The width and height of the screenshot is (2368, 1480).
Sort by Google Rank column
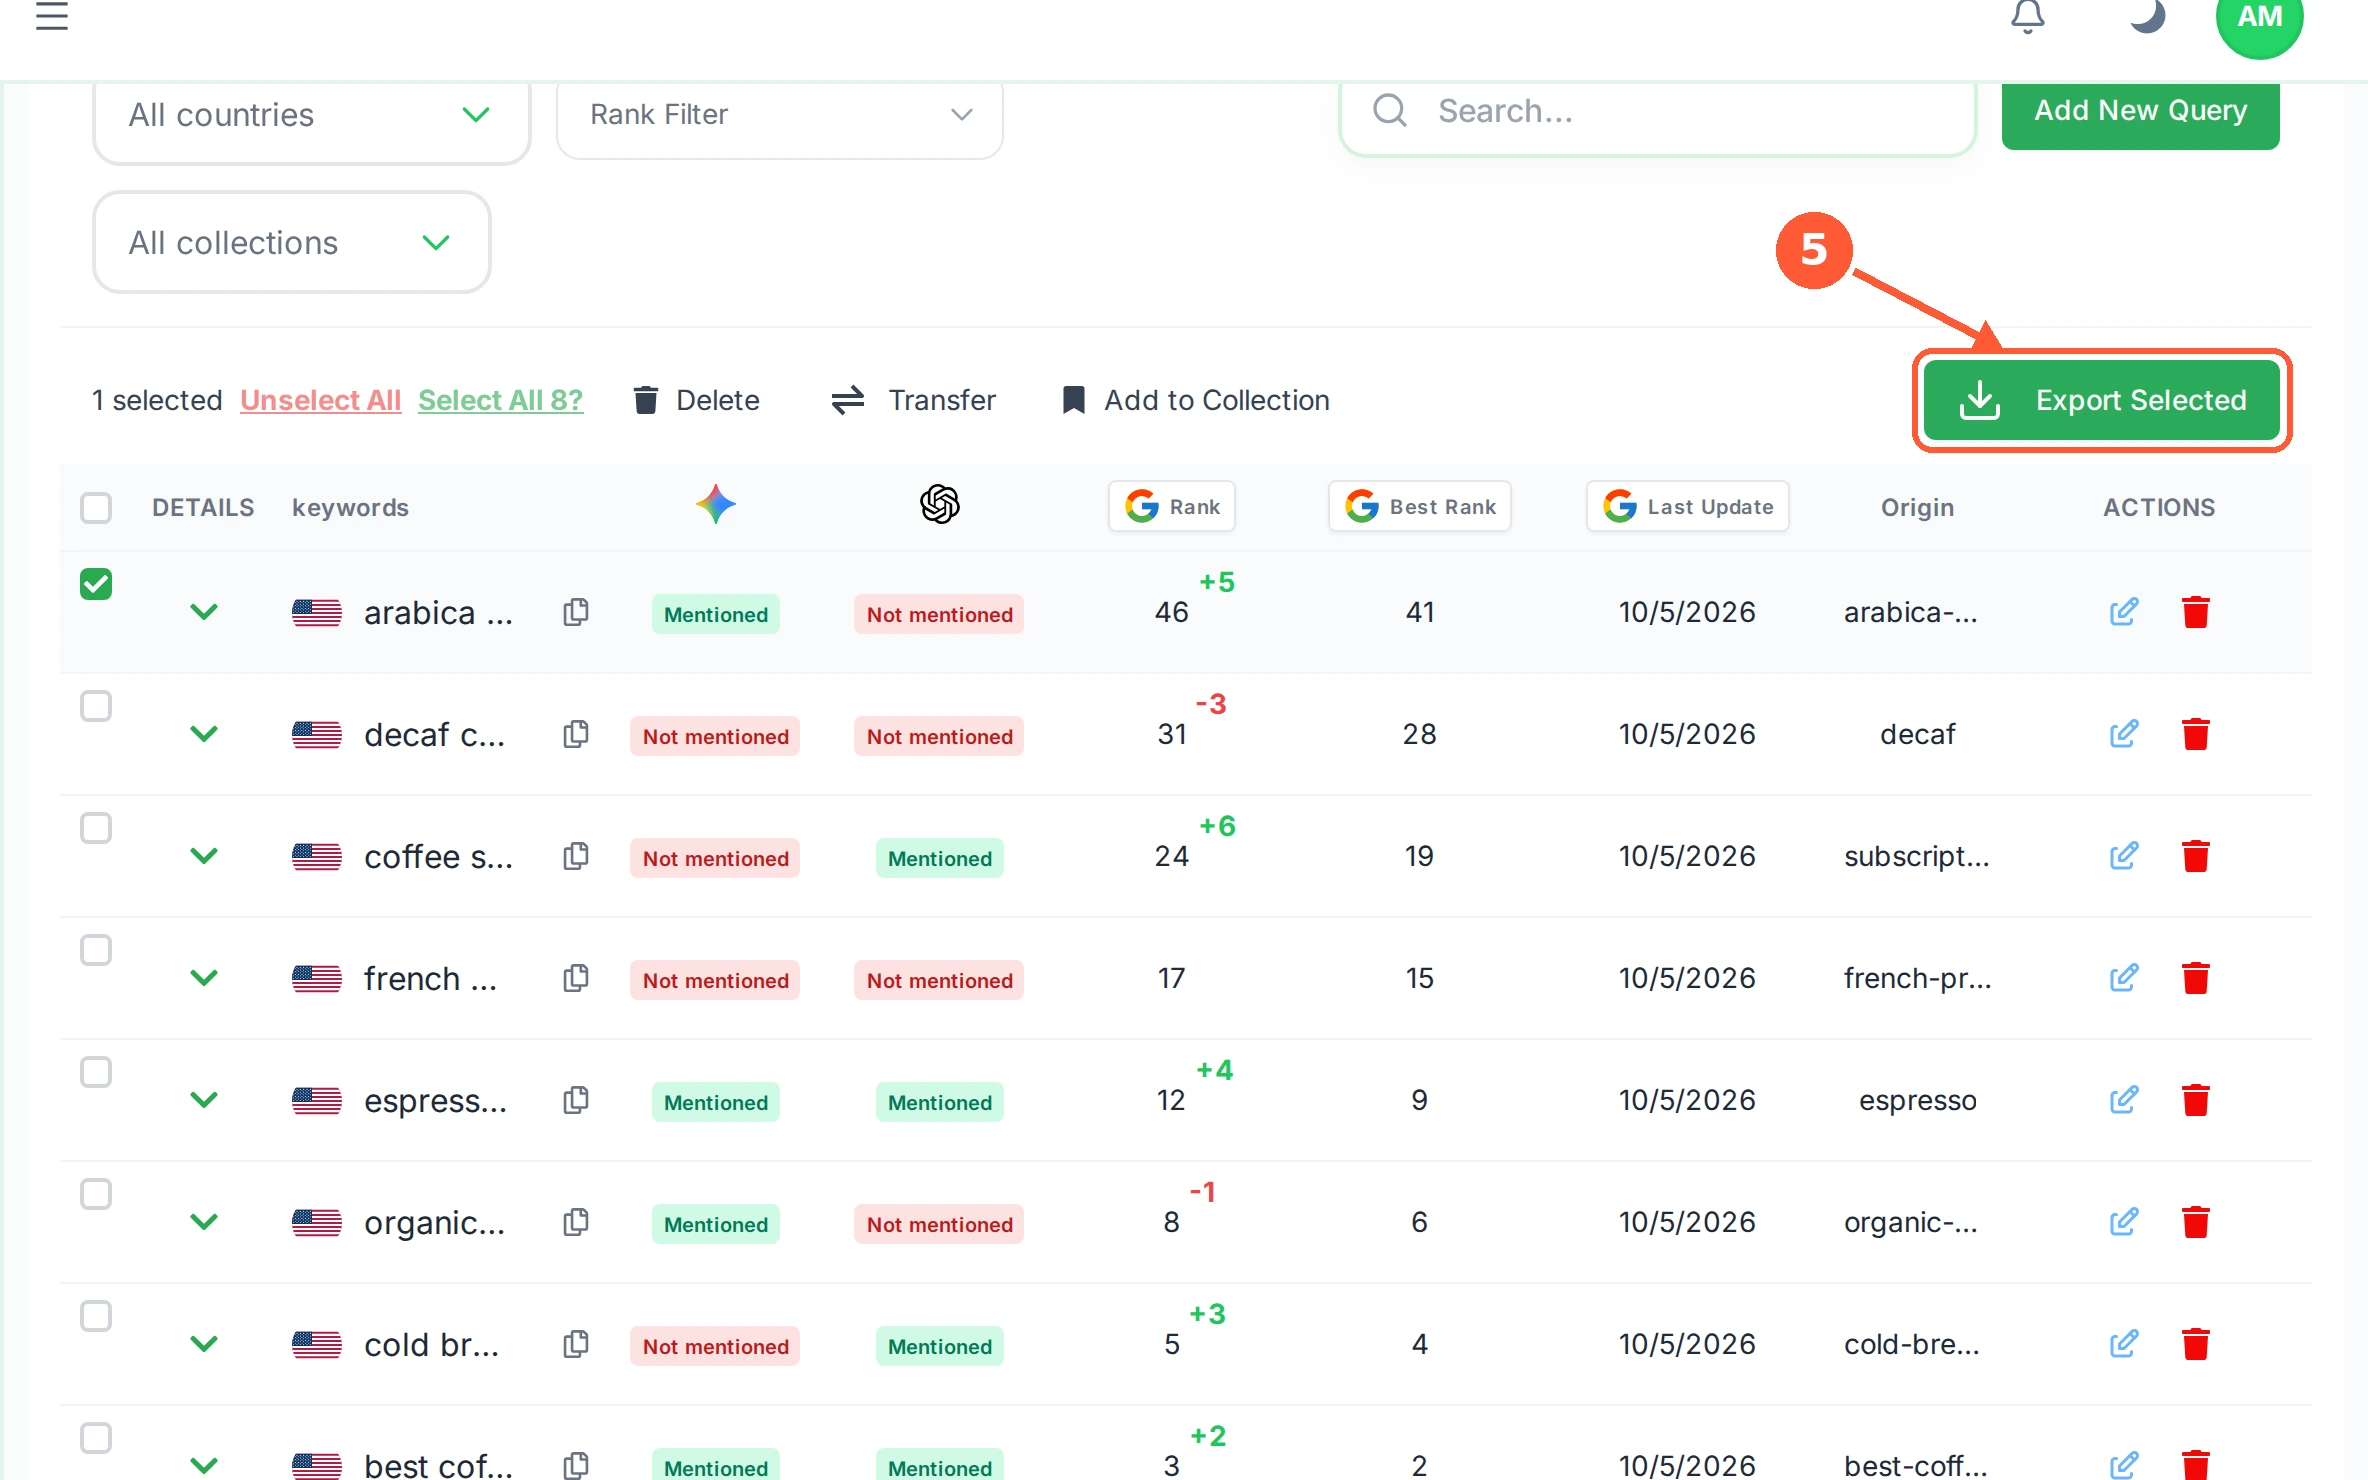(1172, 507)
